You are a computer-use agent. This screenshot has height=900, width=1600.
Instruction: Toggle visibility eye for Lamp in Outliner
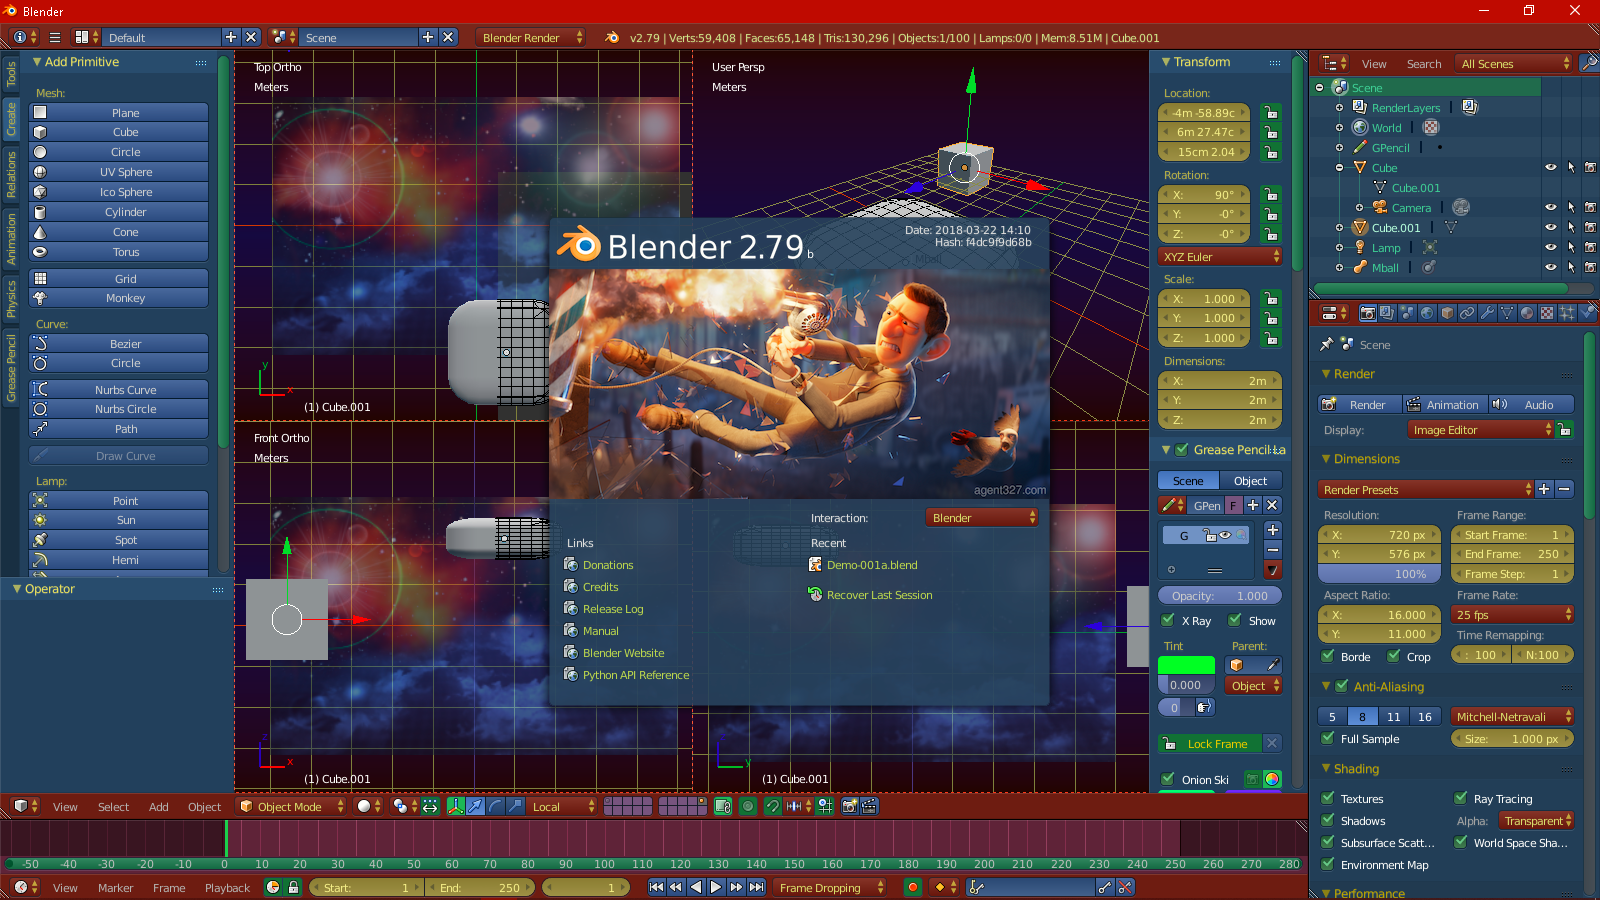1551,247
